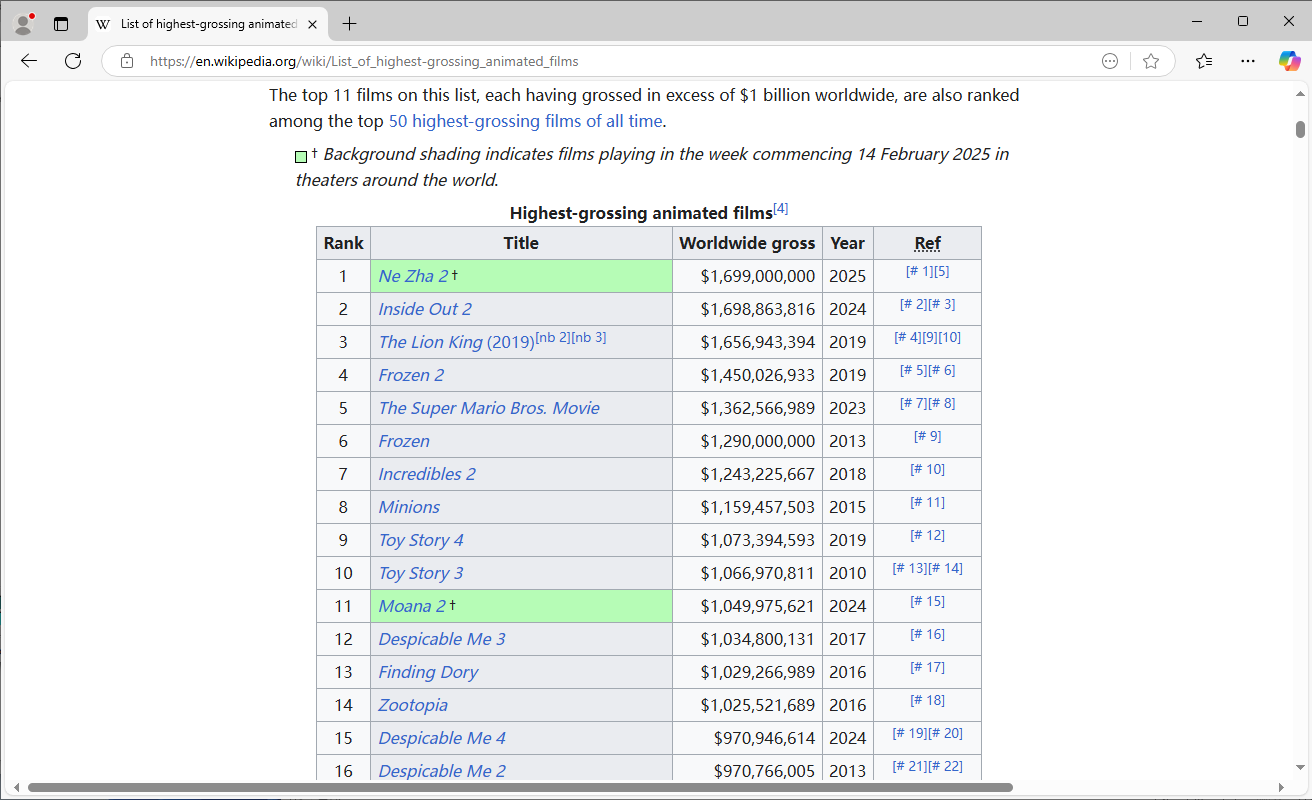Image resolution: width=1312 pixels, height=800 pixels.
Task: Open the Frozen film link in rank 6
Action: click(404, 441)
